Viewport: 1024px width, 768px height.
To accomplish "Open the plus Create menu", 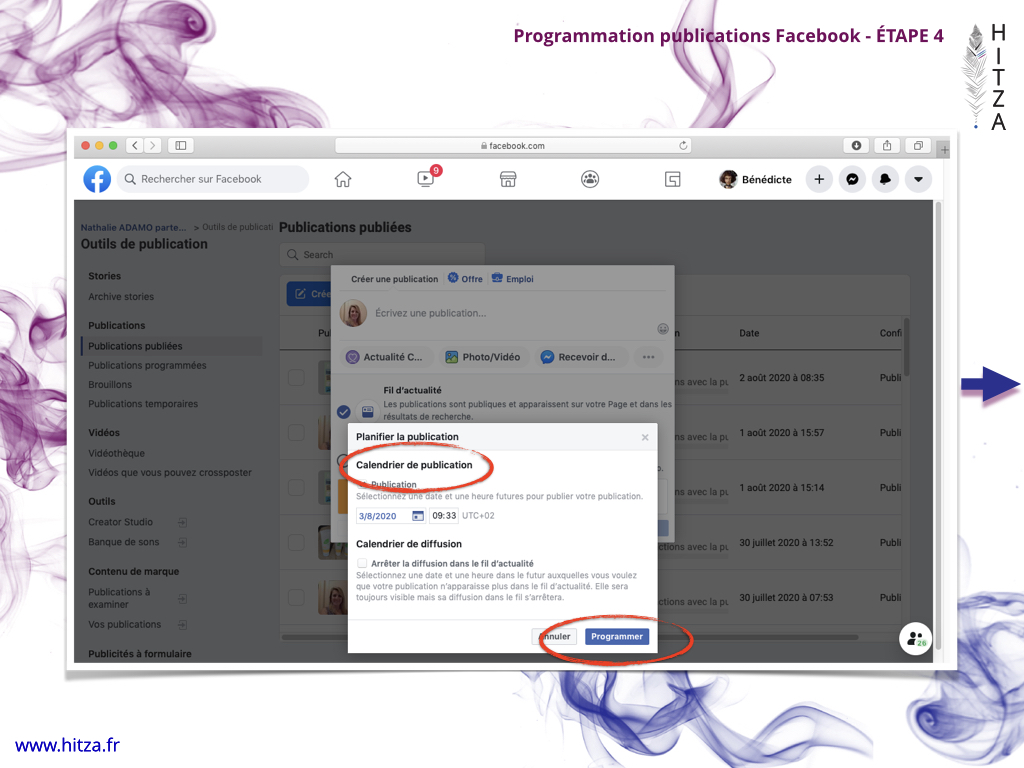I will (x=819, y=179).
